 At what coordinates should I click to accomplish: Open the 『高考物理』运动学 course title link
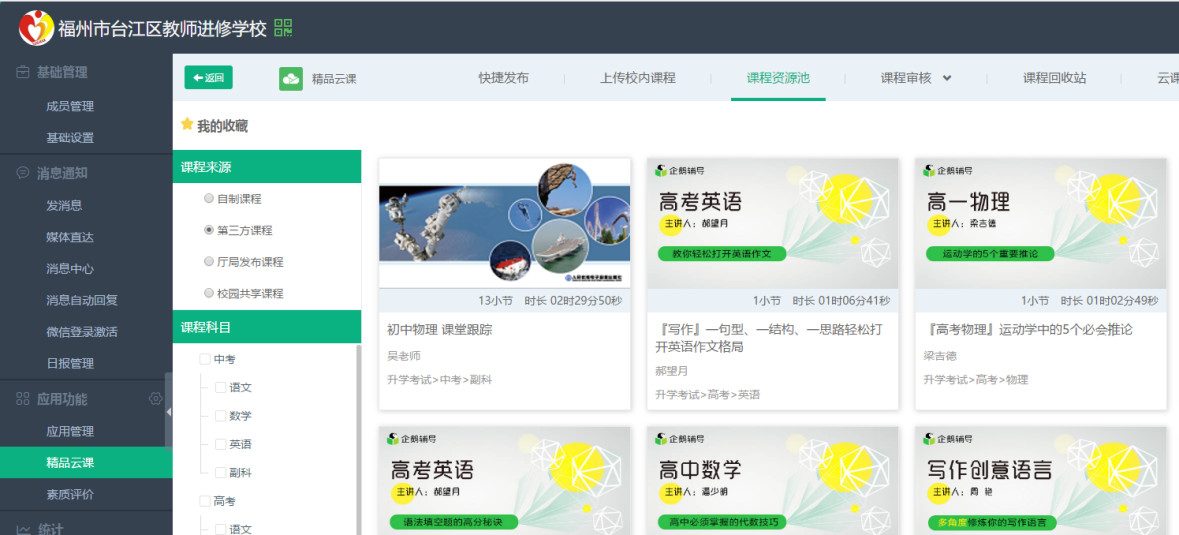(x=1028, y=330)
